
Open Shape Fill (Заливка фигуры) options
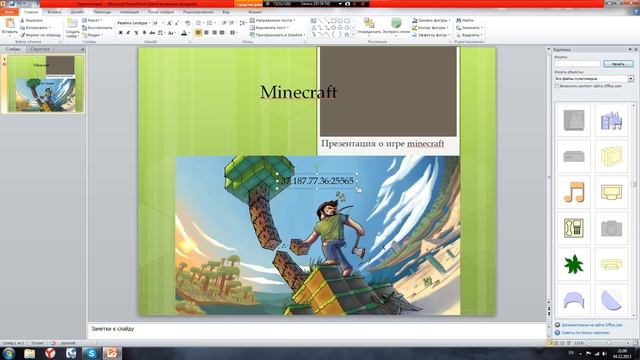[x=431, y=20]
